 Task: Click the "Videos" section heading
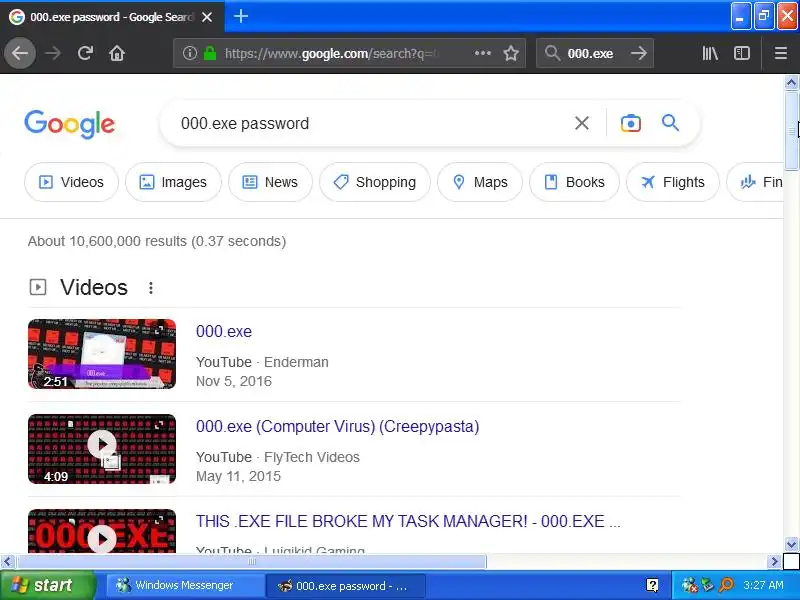94,287
